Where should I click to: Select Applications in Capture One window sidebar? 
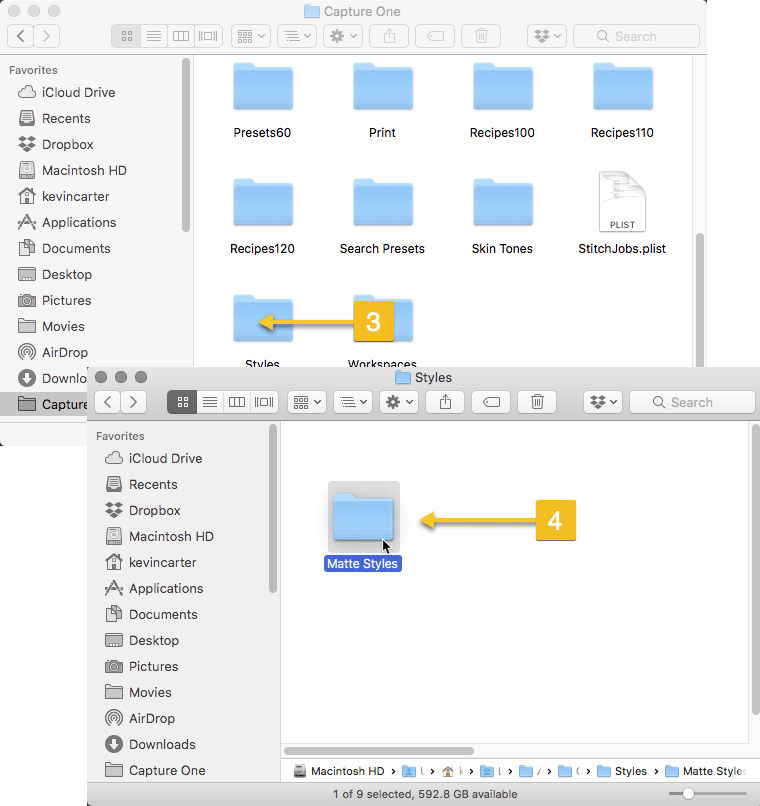(x=79, y=222)
